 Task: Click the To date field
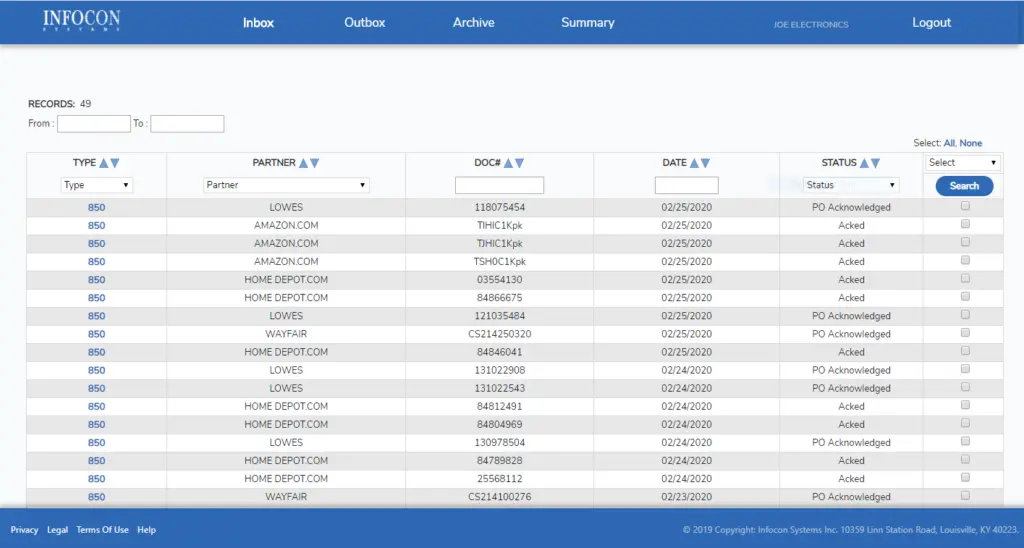(x=187, y=123)
